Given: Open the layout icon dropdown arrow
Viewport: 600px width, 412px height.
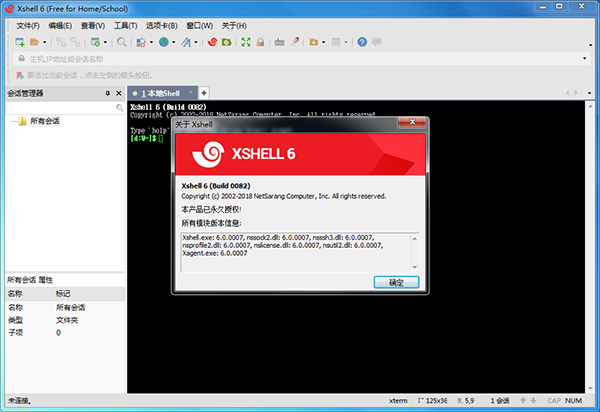Looking at the screenshot, I should tap(346, 42).
